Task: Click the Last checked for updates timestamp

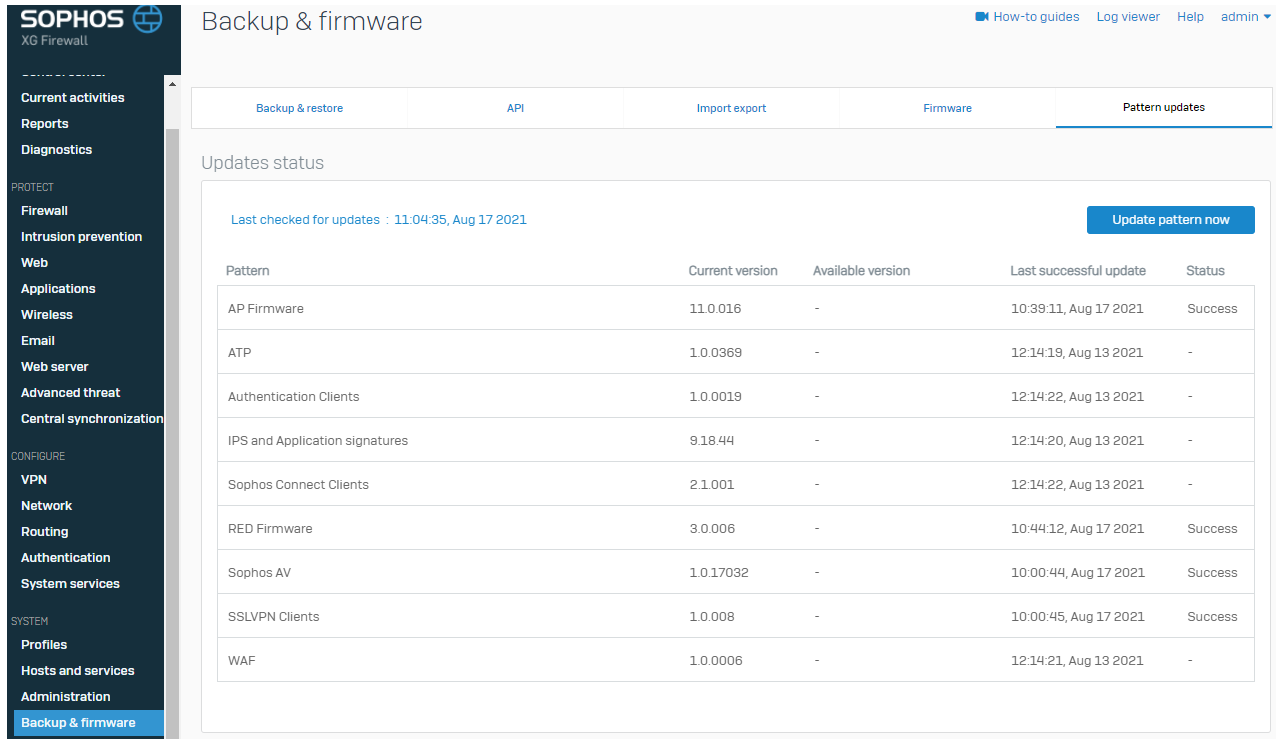Action: [460, 220]
